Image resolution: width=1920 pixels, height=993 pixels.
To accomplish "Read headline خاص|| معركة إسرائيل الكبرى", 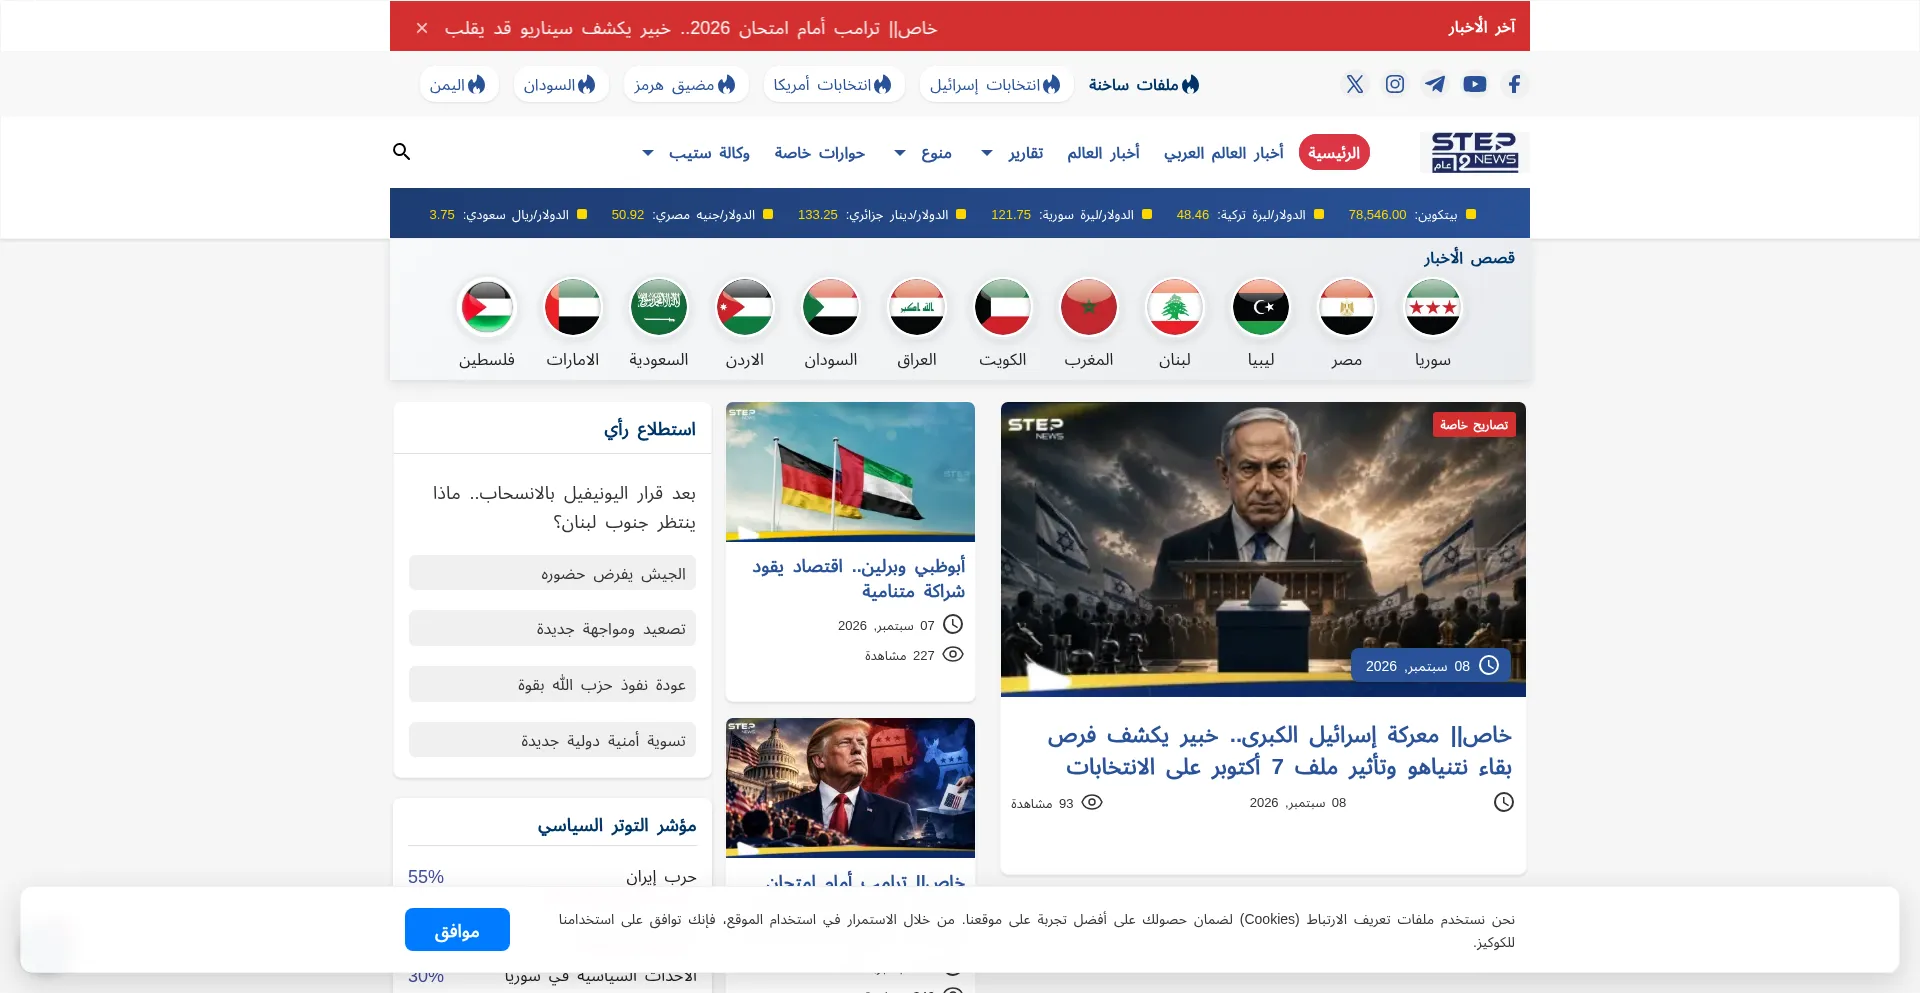I will (x=1280, y=751).
